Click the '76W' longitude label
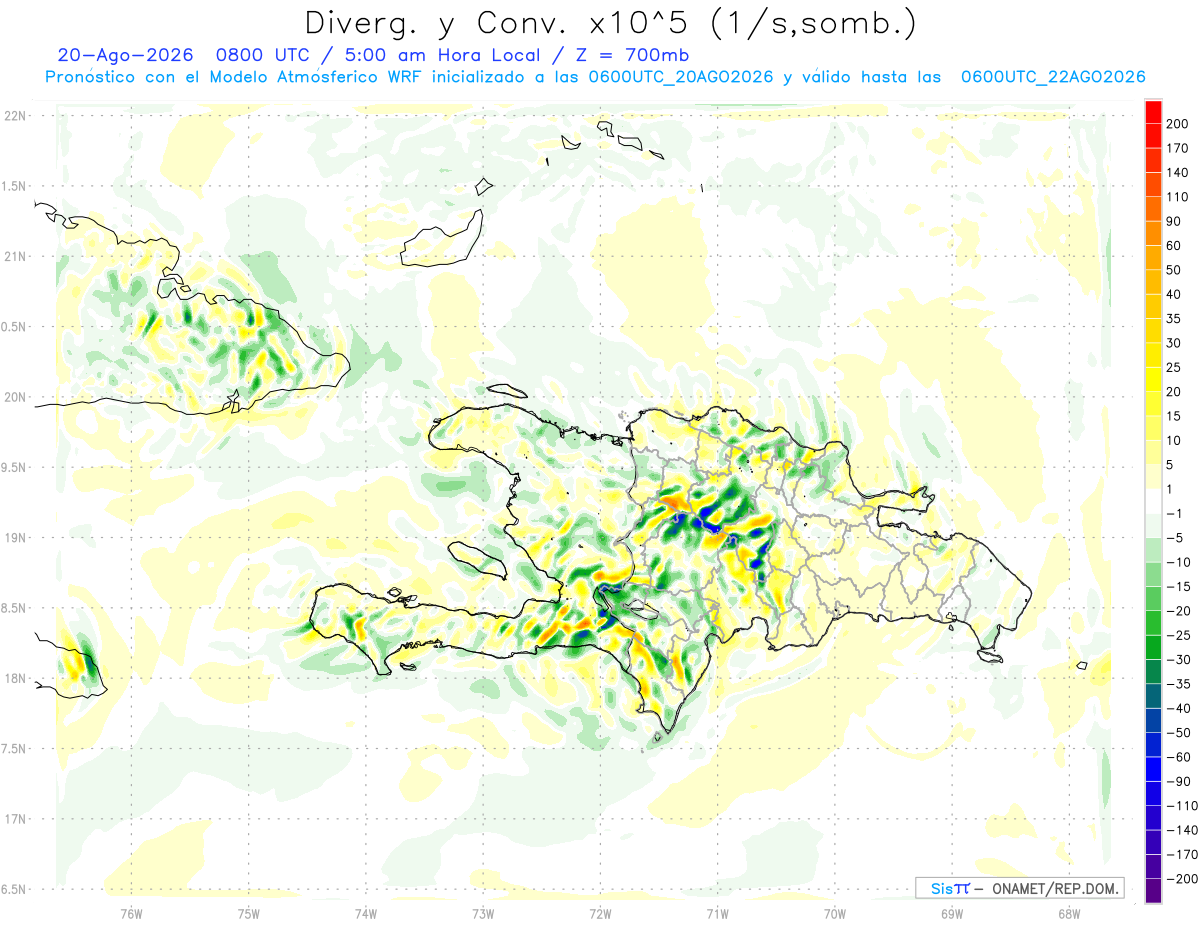Viewport: 1200px width, 927px height. click(x=131, y=913)
